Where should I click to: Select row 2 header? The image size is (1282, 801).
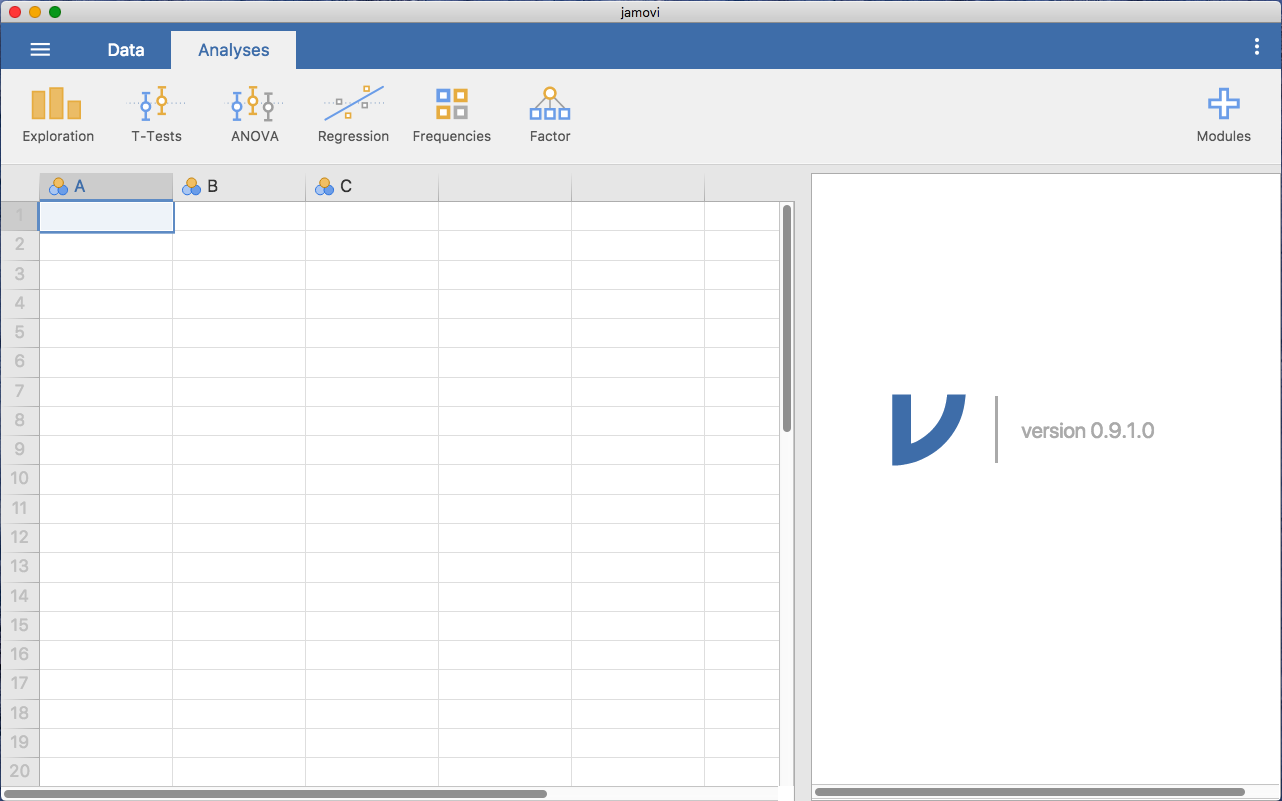pyautogui.click(x=19, y=245)
